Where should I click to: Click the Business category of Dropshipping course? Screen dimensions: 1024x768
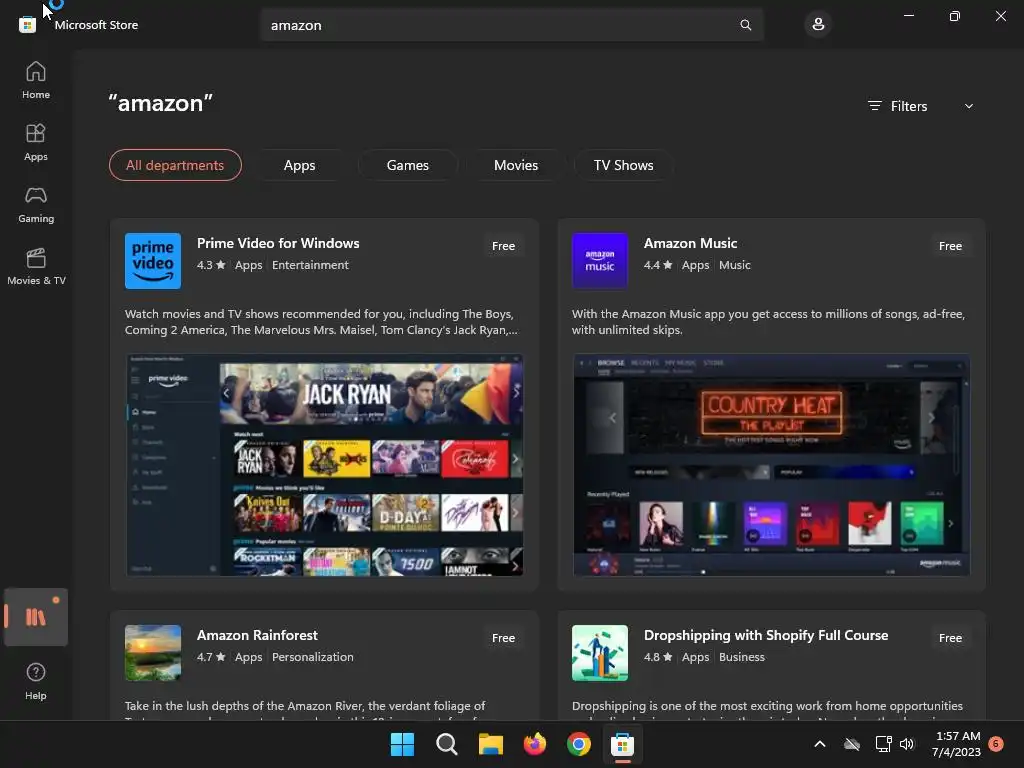click(742, 657)
